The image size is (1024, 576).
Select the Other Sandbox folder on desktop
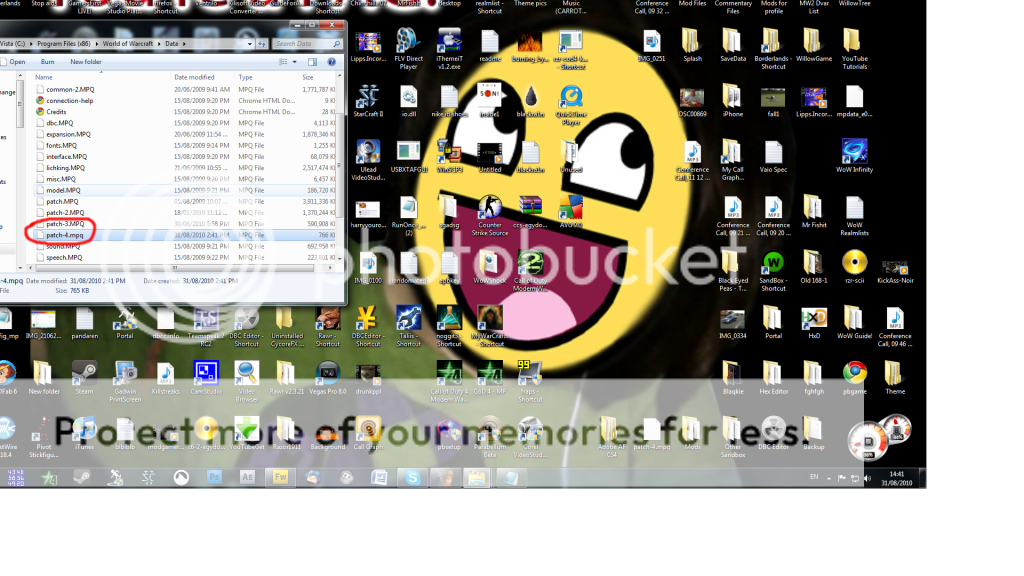(x=733, y=438)
